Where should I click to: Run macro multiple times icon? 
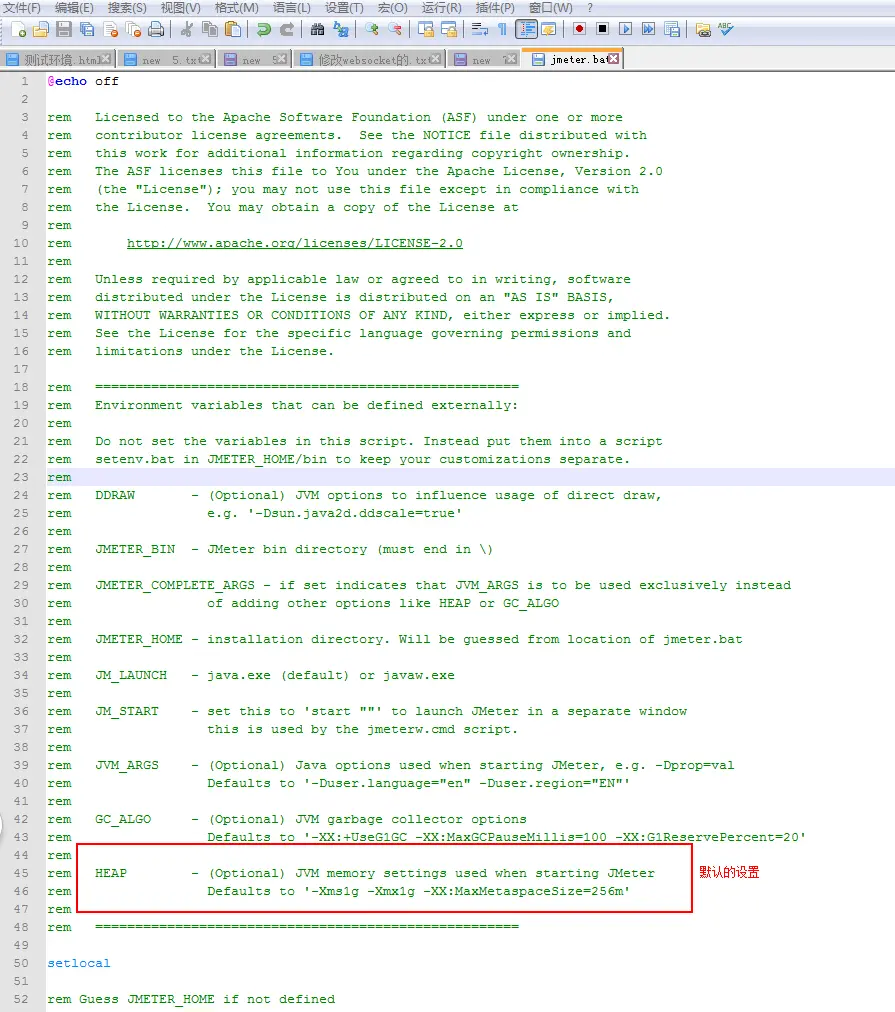coord(649,30)
